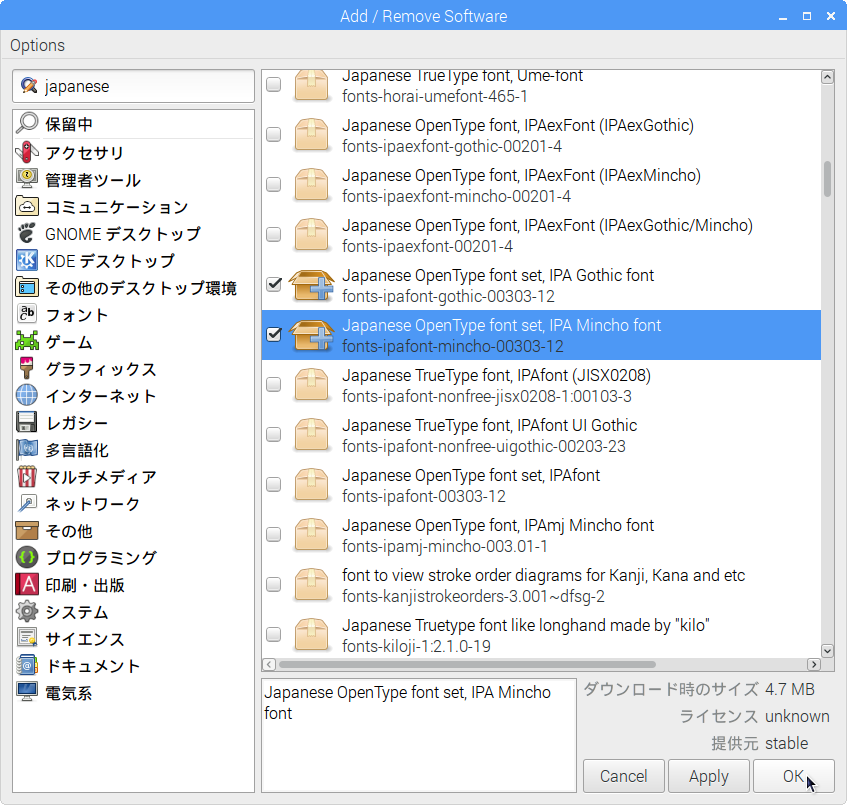
Task: Select the longhand made by "kilo" row
Action: pyautogui.click(x=541, y=635)
